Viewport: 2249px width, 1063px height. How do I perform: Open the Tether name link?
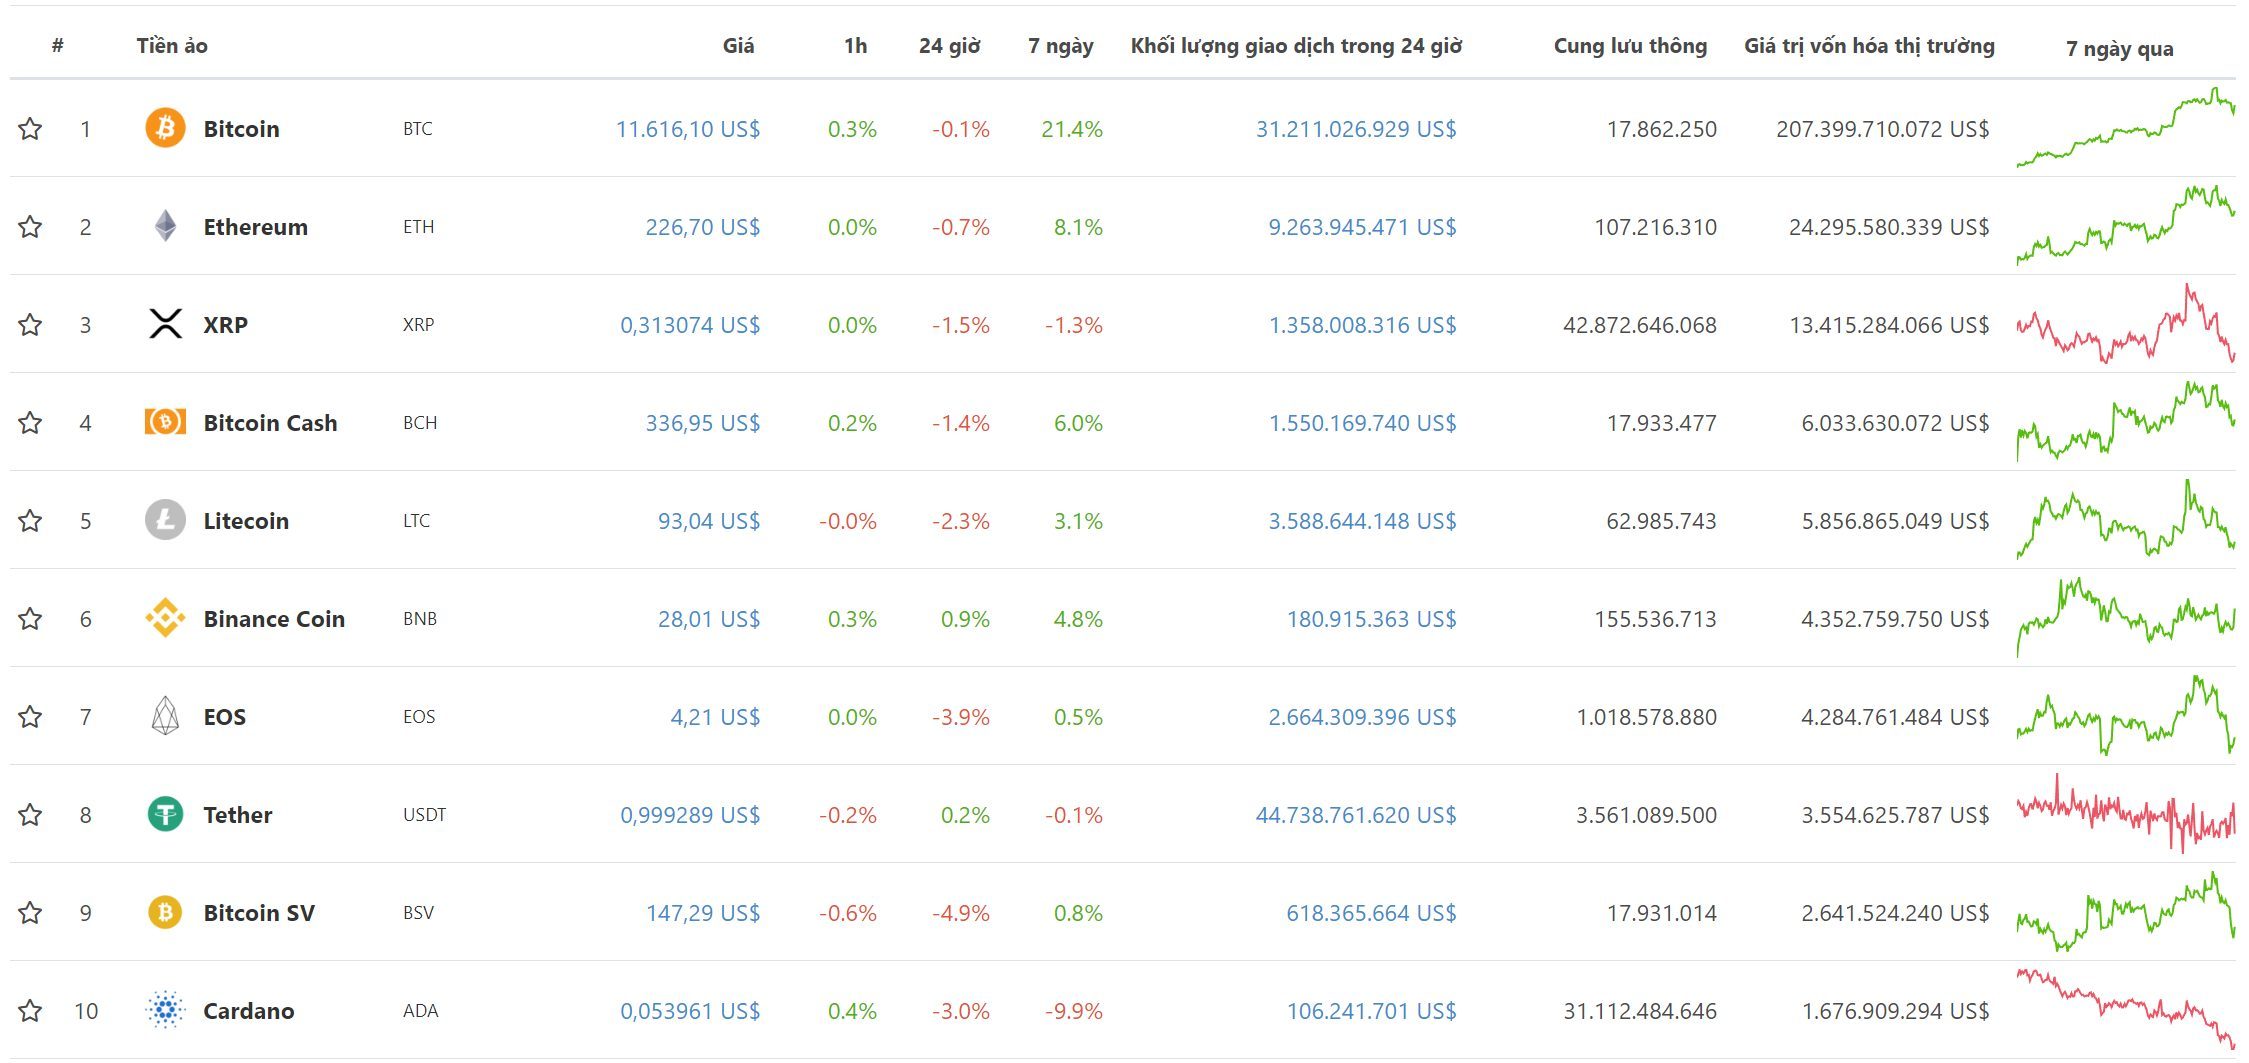tap(237, 814)
